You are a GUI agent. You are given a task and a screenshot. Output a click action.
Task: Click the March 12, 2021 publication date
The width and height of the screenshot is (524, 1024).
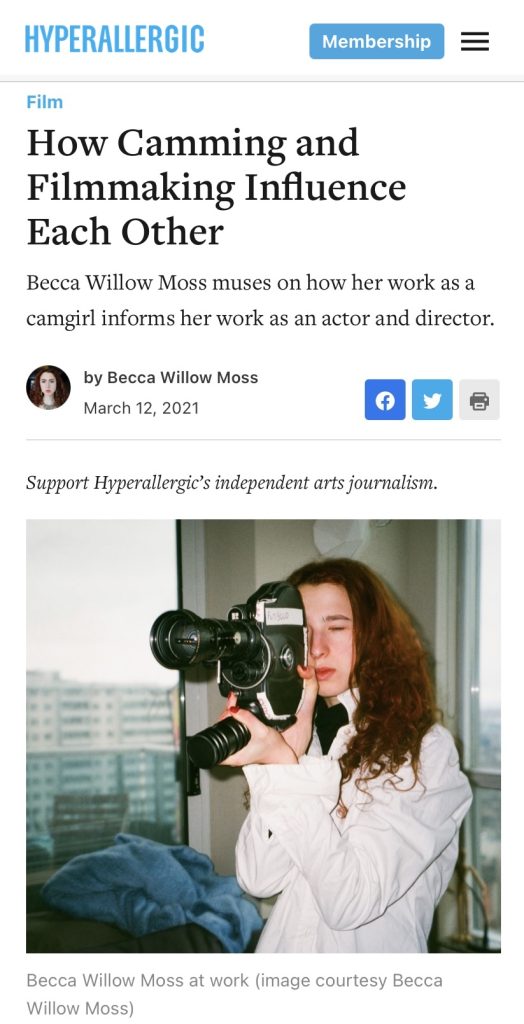coord(141,408)
